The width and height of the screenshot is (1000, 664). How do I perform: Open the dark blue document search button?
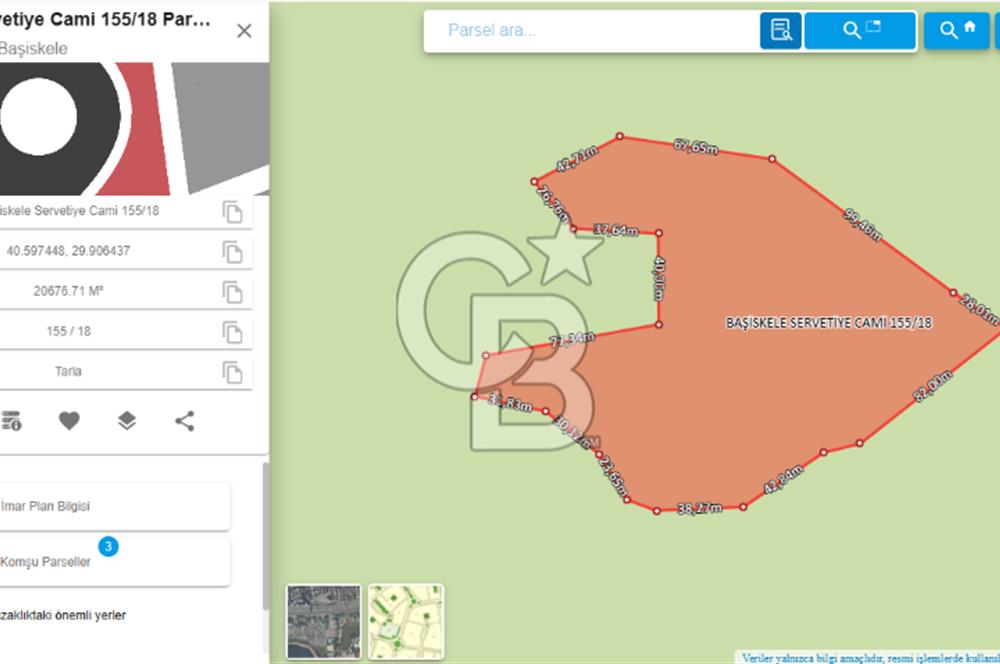point(781,31)
